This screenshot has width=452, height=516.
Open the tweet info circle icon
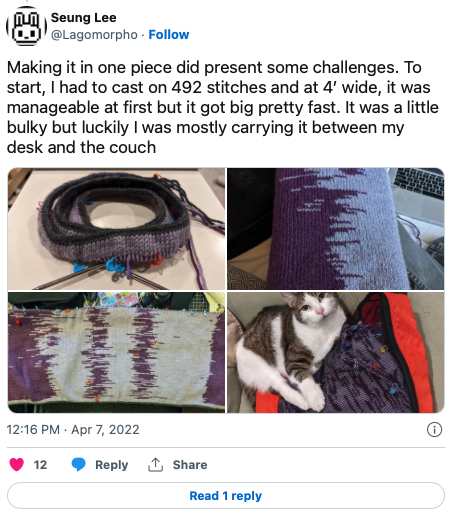434,430
